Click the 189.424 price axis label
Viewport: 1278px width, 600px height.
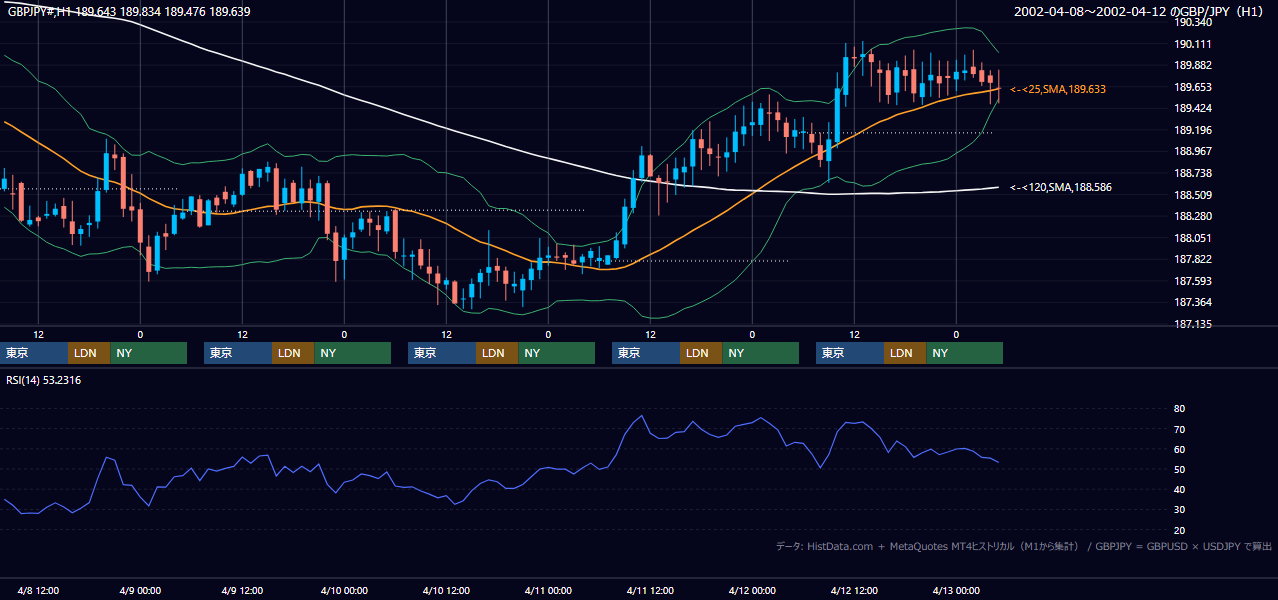1195,108
